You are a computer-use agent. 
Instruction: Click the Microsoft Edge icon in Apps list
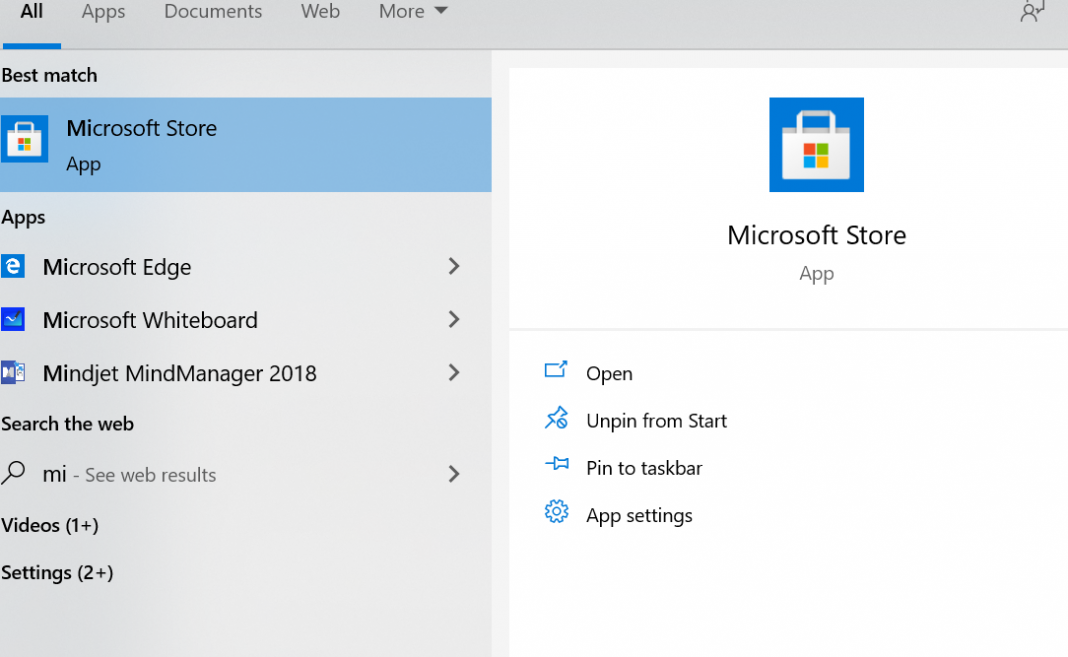coord(13,266)
